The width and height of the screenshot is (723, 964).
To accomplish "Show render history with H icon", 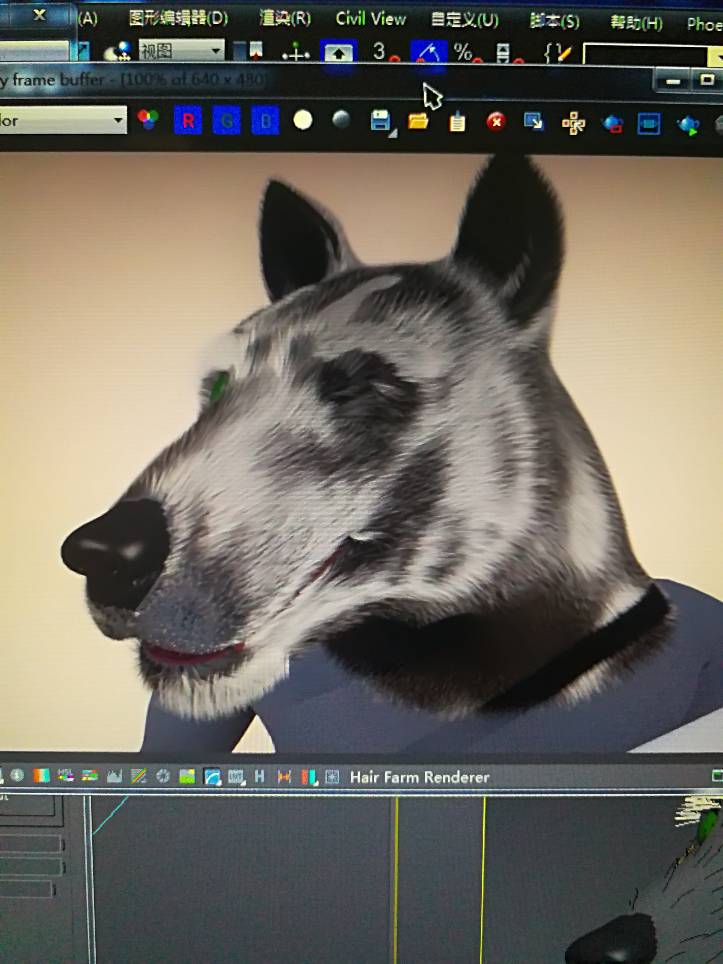I will pyautogui.click(x=259, y=777).
